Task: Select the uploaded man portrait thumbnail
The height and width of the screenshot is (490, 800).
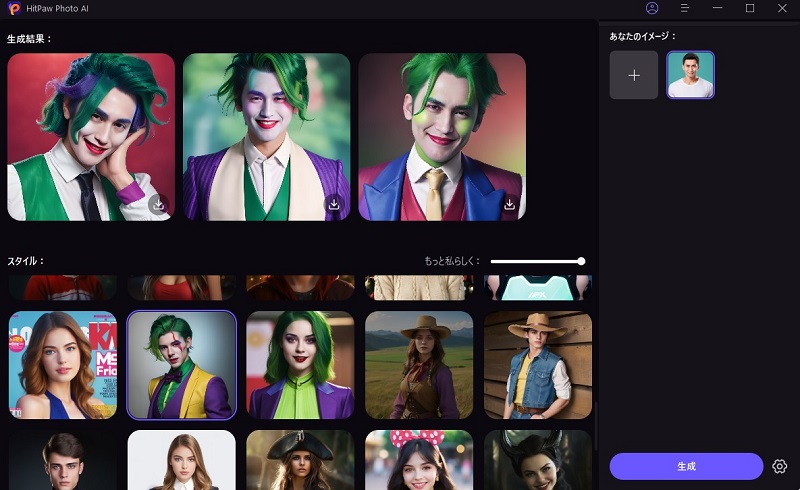Action: tap(690, 75)
